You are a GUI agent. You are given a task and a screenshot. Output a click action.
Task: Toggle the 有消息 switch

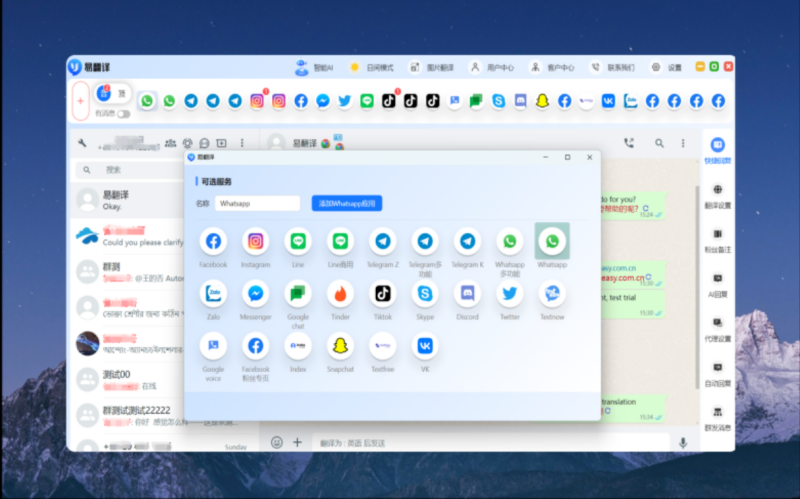(124, 114)
